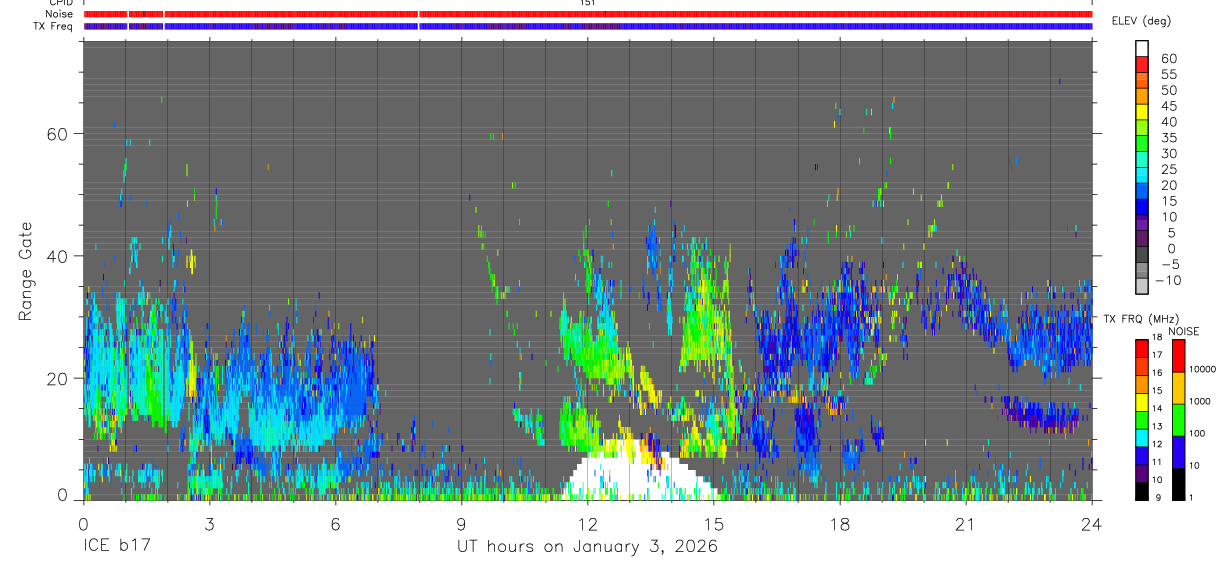Pick the red NOISE swatch above 10000
1228x567 pixels.
tap(1179, 355)
